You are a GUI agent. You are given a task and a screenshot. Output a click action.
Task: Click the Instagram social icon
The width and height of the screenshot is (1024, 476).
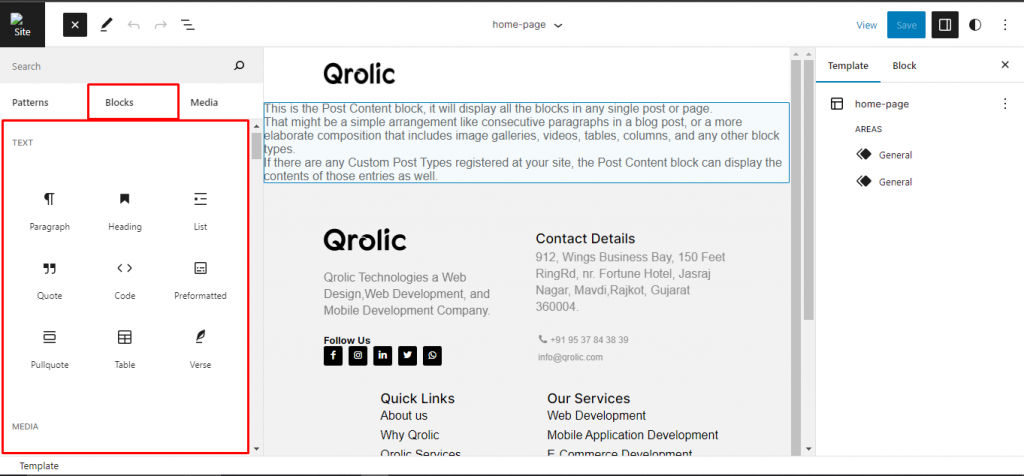(358, 356)
